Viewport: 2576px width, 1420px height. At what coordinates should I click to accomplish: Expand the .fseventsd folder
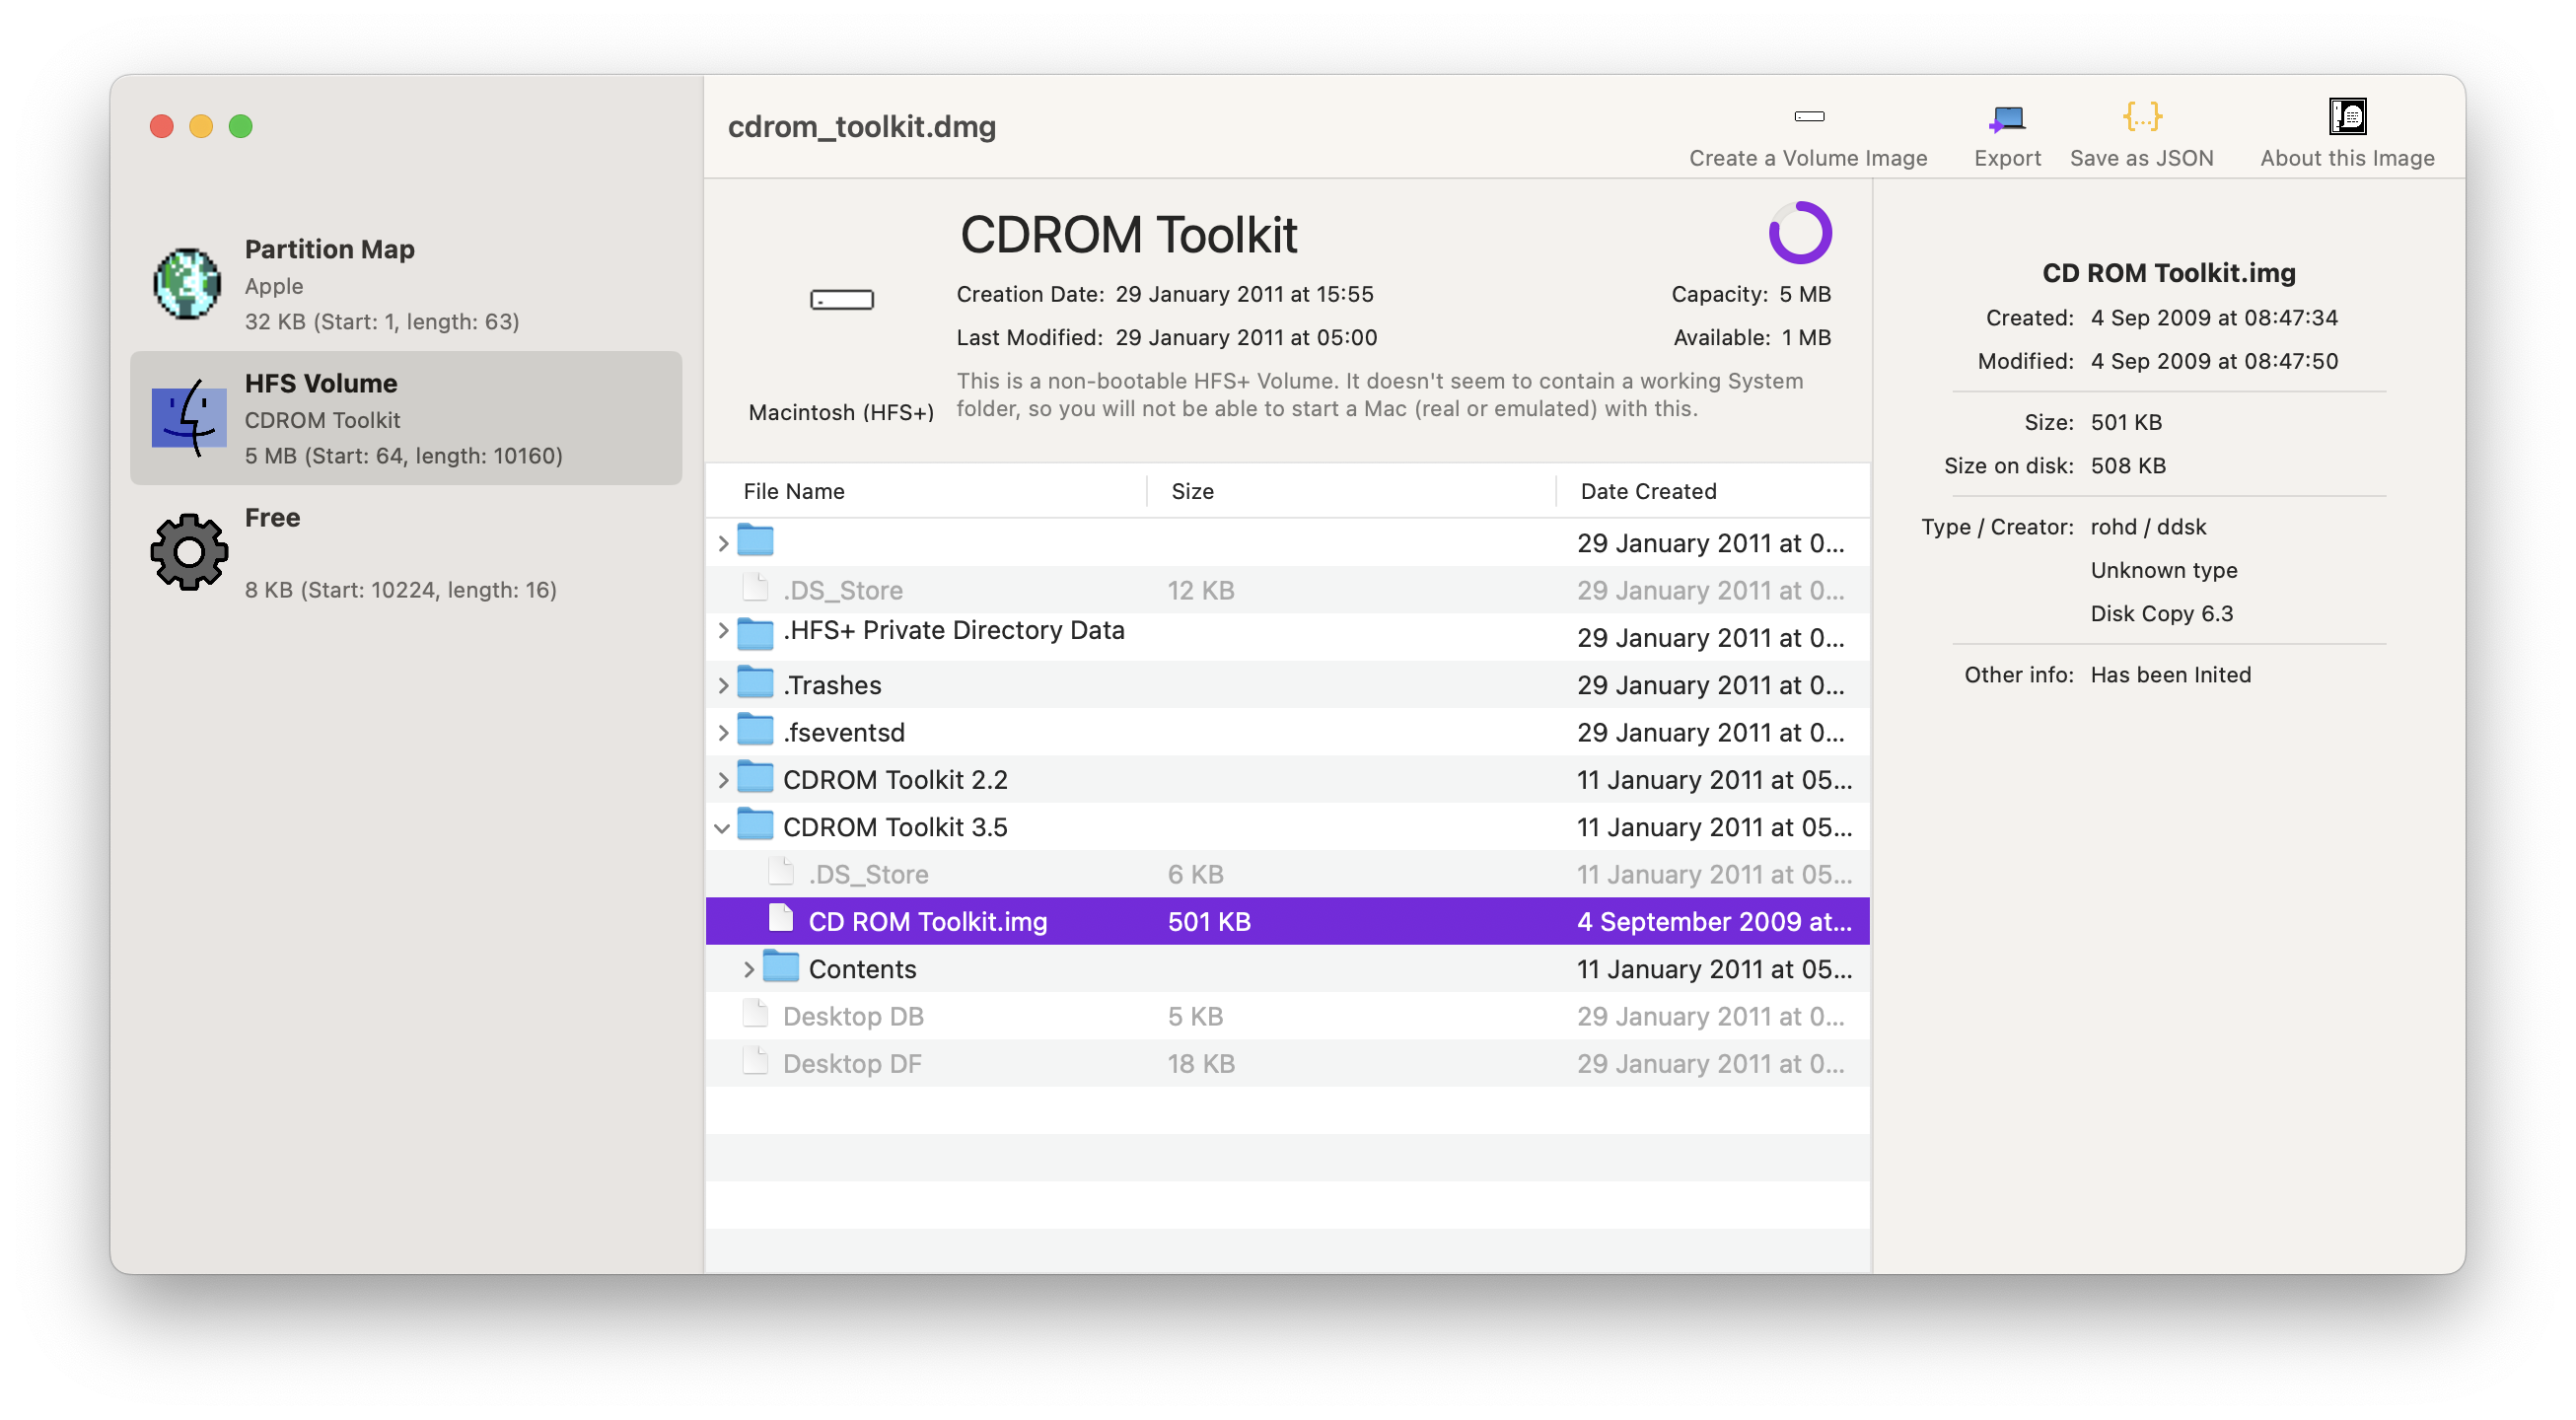(723, 732)
